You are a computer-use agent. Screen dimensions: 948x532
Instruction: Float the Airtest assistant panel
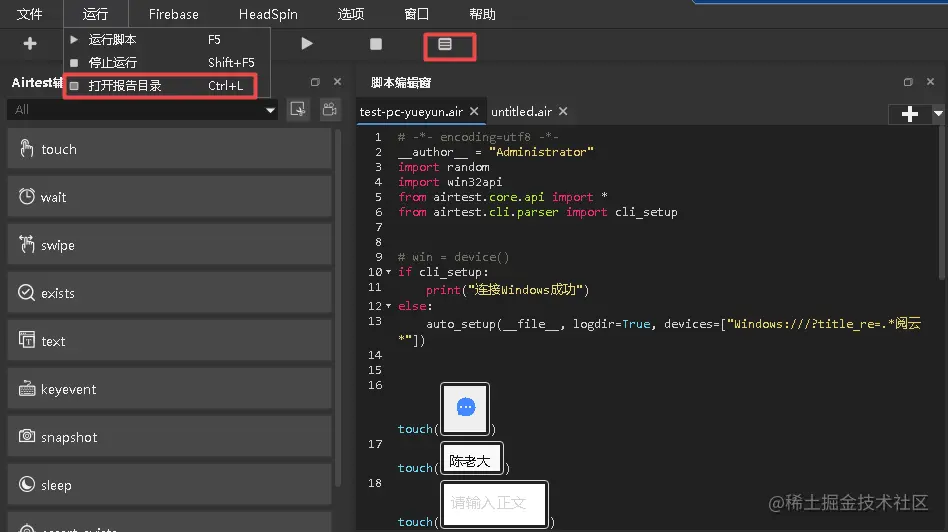coord(315,82)
